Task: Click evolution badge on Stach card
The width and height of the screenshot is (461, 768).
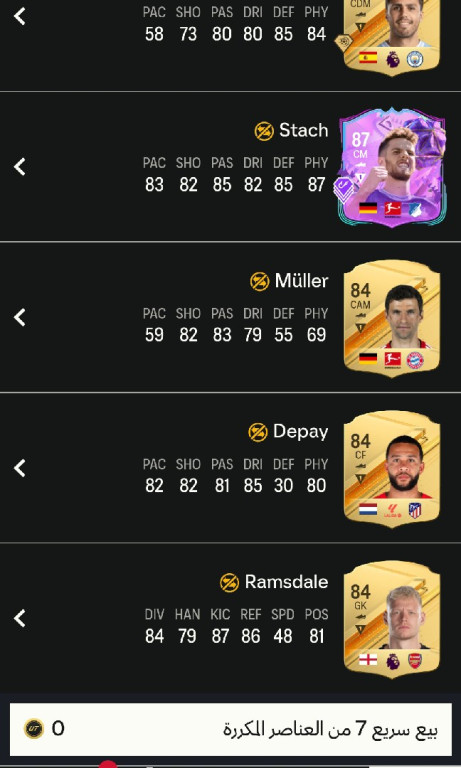Action: coord(344,190)
